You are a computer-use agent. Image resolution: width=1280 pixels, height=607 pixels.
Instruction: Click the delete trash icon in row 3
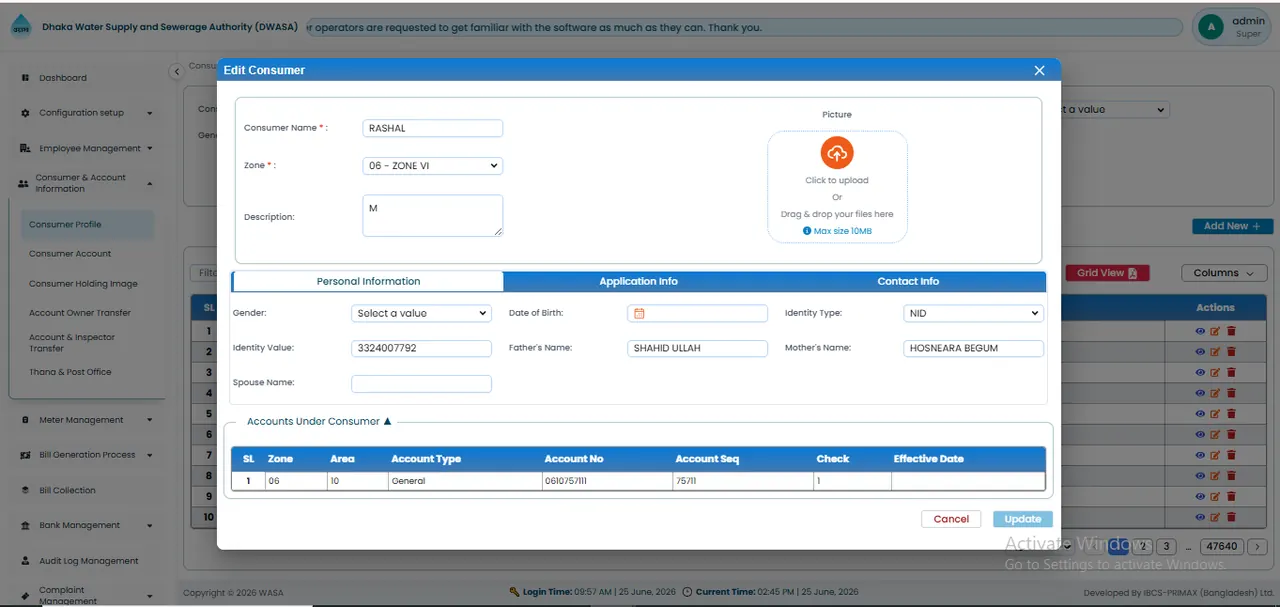tap(1231, 372)
